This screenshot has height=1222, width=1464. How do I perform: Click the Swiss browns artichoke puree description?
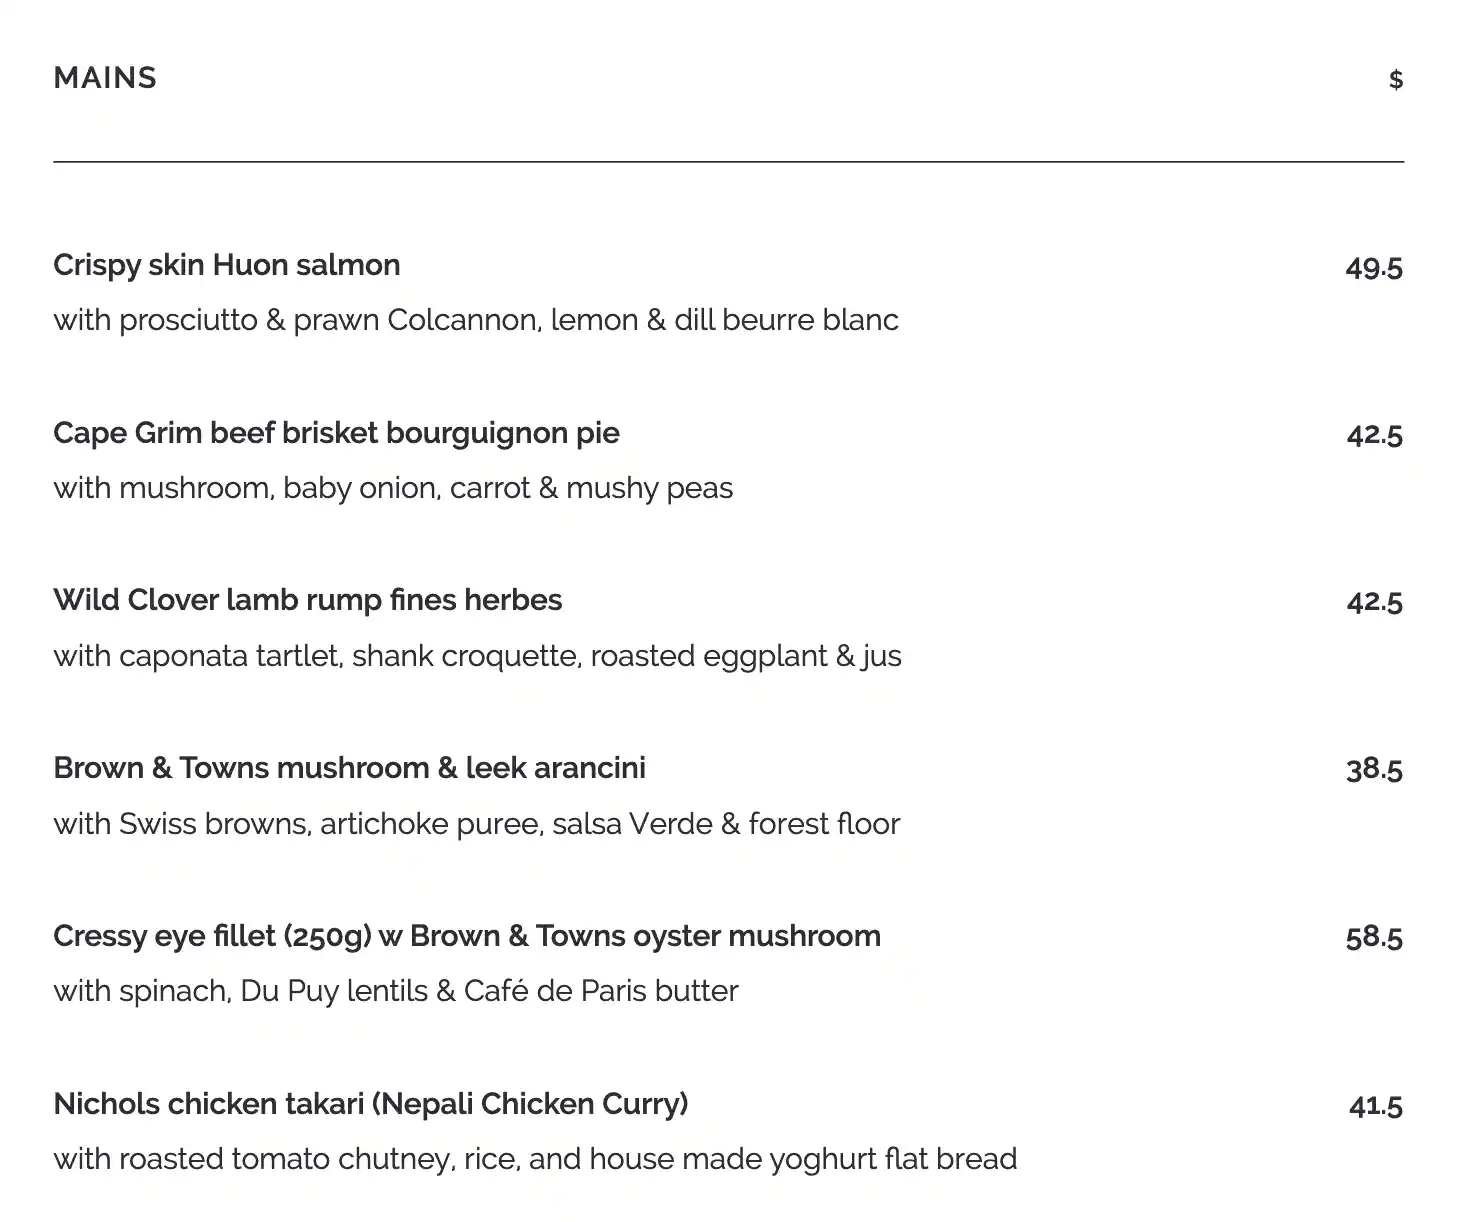(x=476, y=824)
